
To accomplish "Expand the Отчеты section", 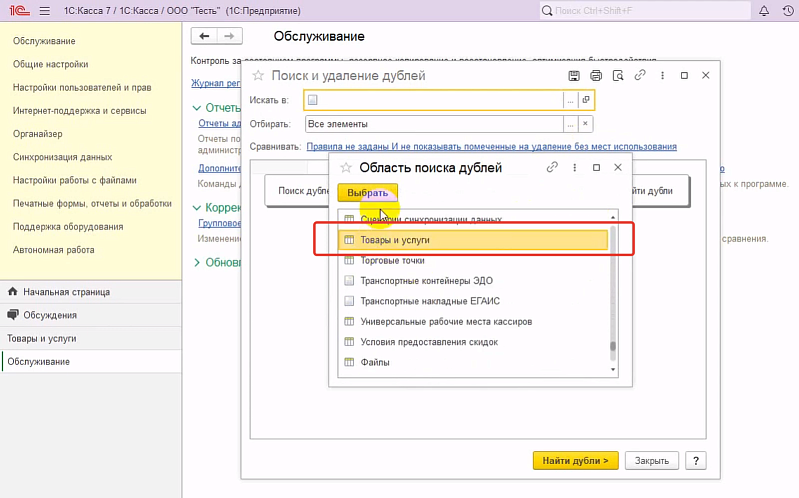I will (x=197, y=107).
